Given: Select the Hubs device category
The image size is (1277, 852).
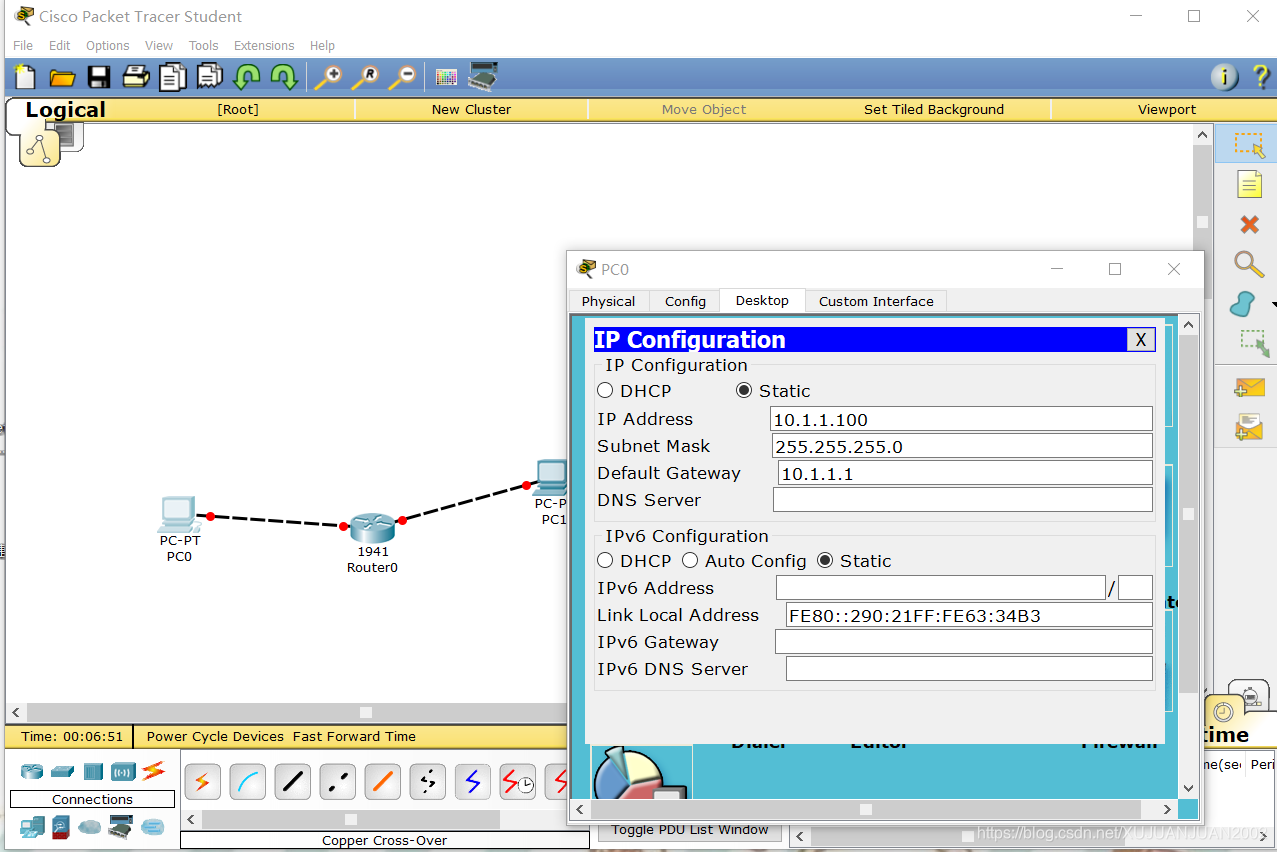Looking at the screenshot, I should [x=93, y=771].
